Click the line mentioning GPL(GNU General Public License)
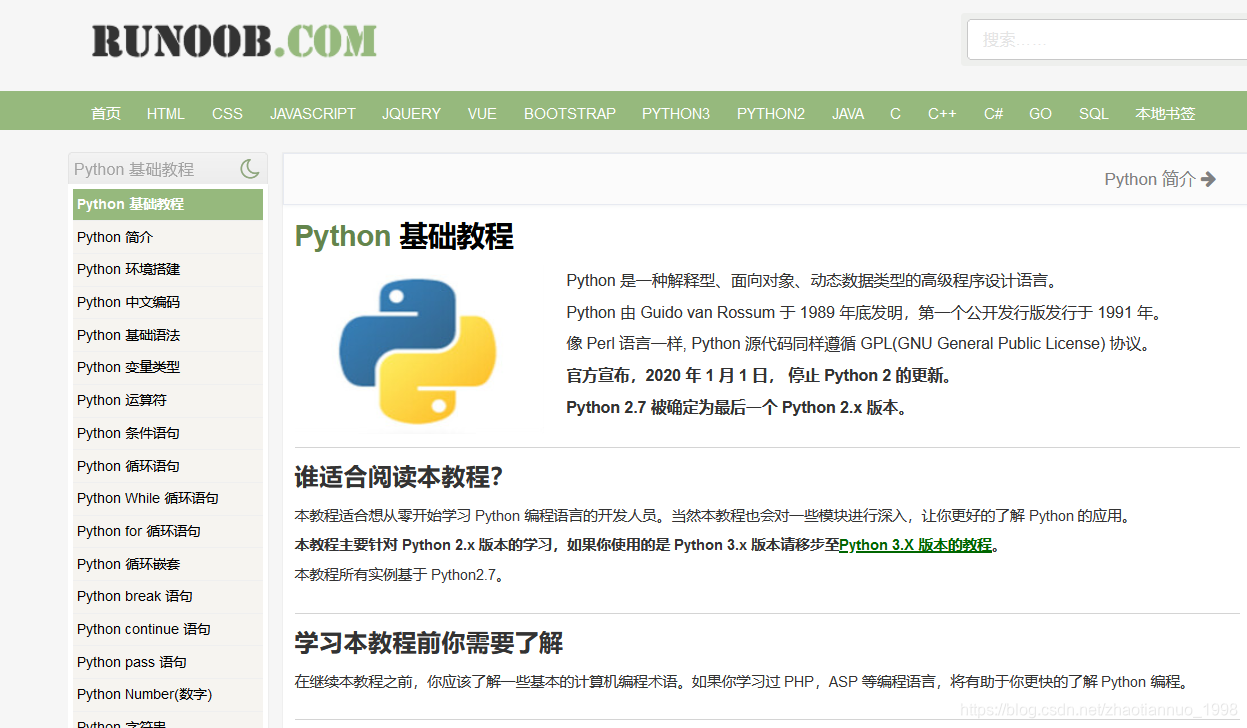The height and width of the screenshot is (728, 1247). (859, 344)
